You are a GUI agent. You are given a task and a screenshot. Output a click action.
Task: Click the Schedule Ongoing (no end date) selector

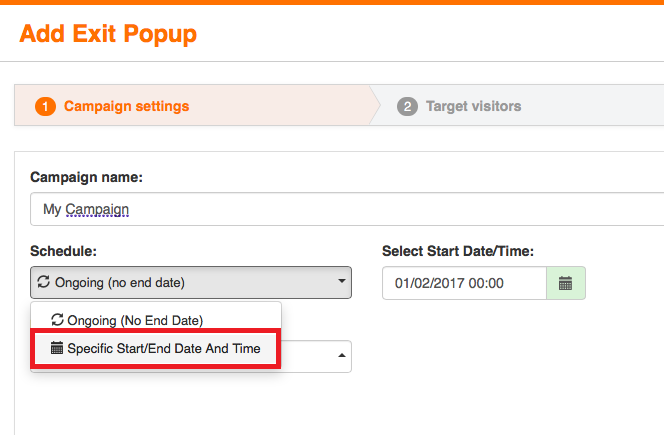(191, 283)
